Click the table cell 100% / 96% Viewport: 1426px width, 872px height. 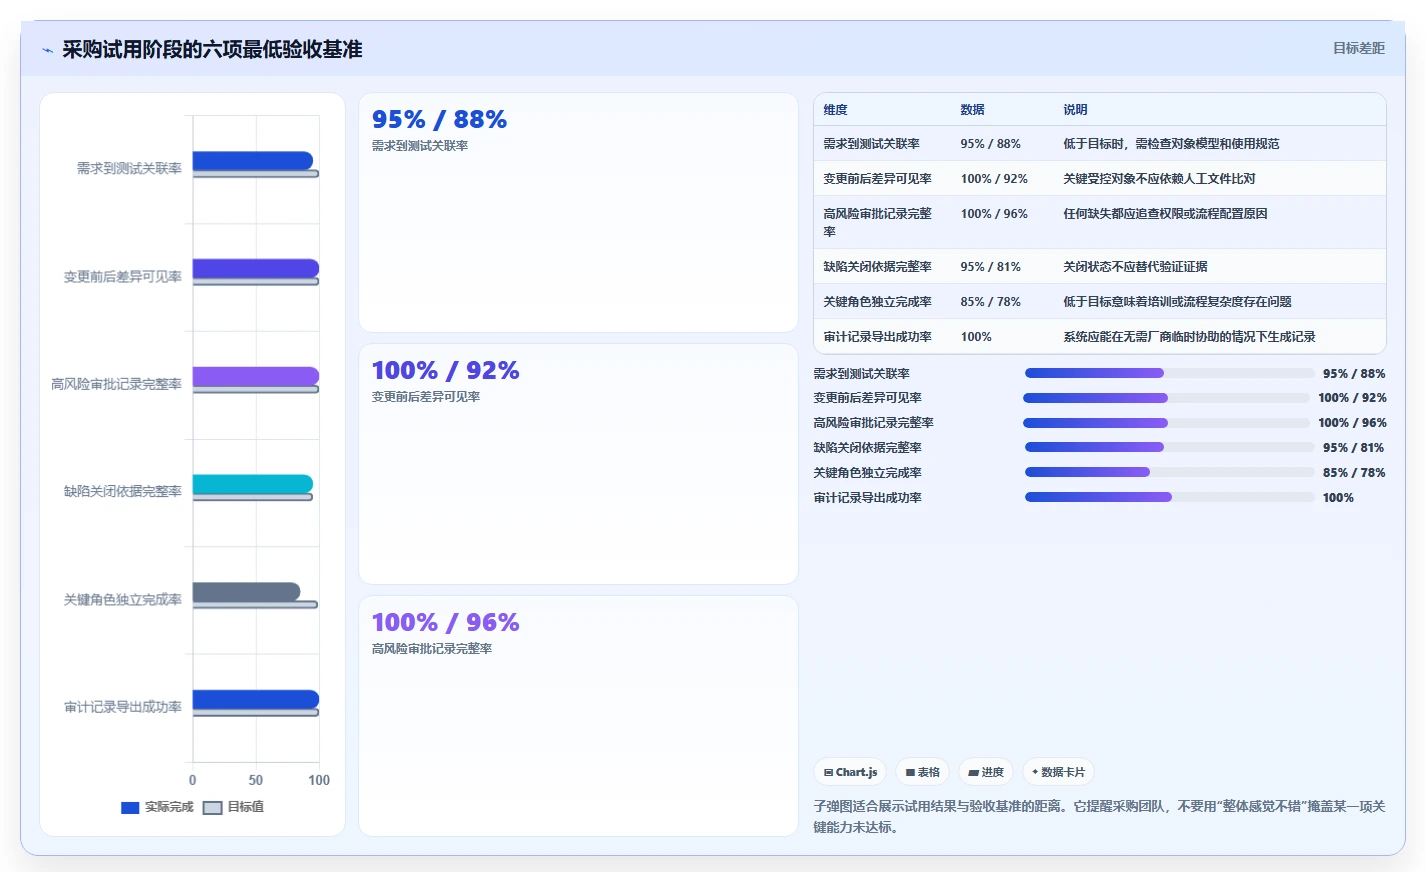coord(994,214)
